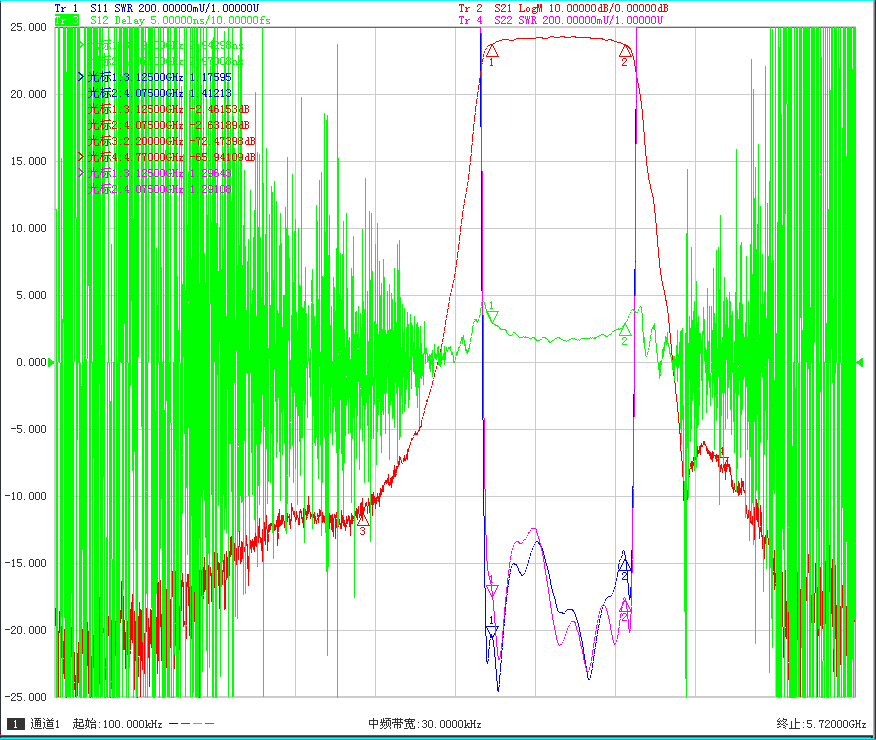The image size is (876, 740).
Task: Click green trace legend dash in status bar
Action: tap(197, 724)
